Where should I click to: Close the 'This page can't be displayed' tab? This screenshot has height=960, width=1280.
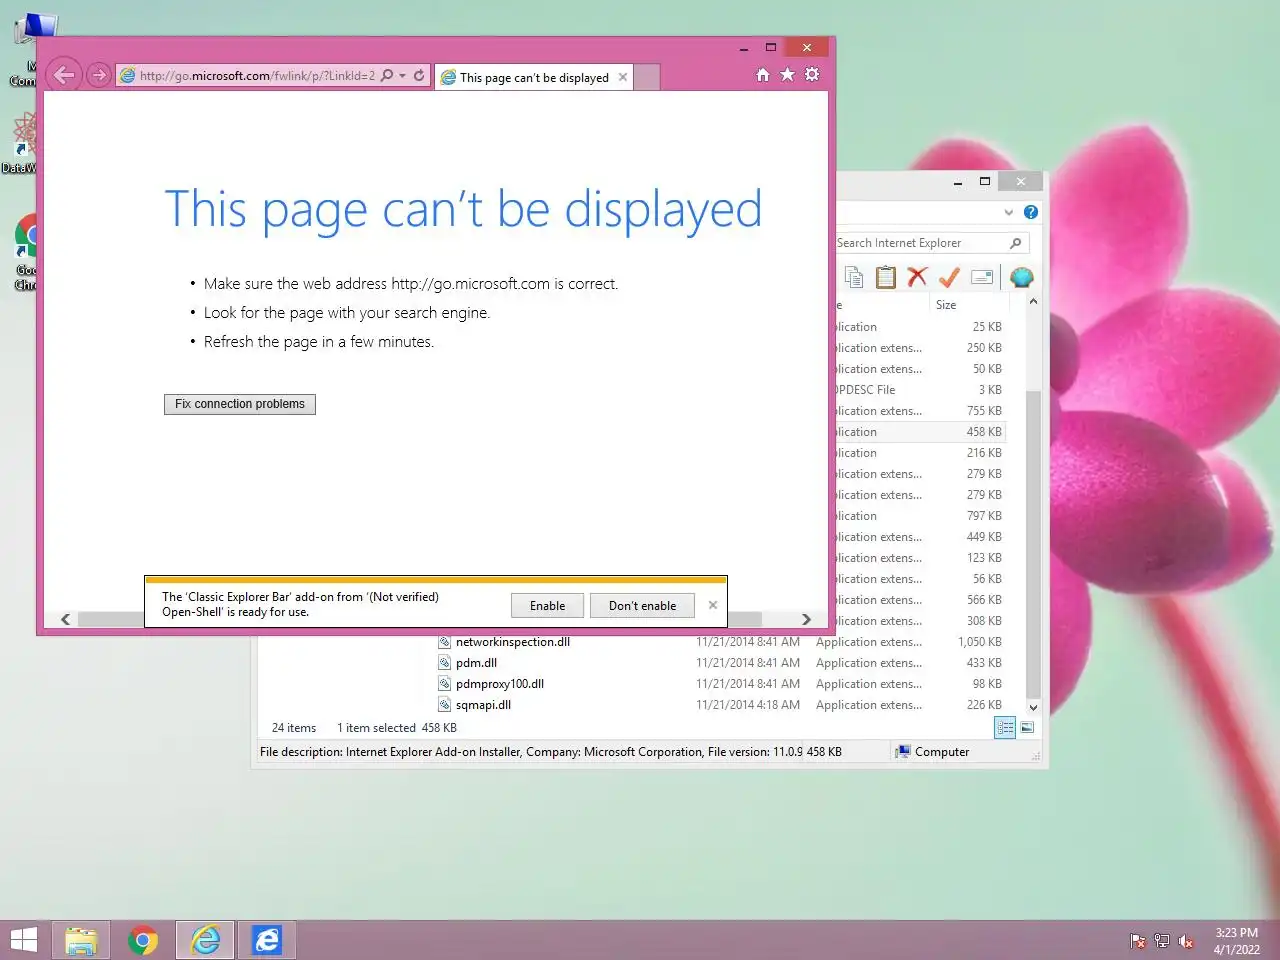coord(623,77)
